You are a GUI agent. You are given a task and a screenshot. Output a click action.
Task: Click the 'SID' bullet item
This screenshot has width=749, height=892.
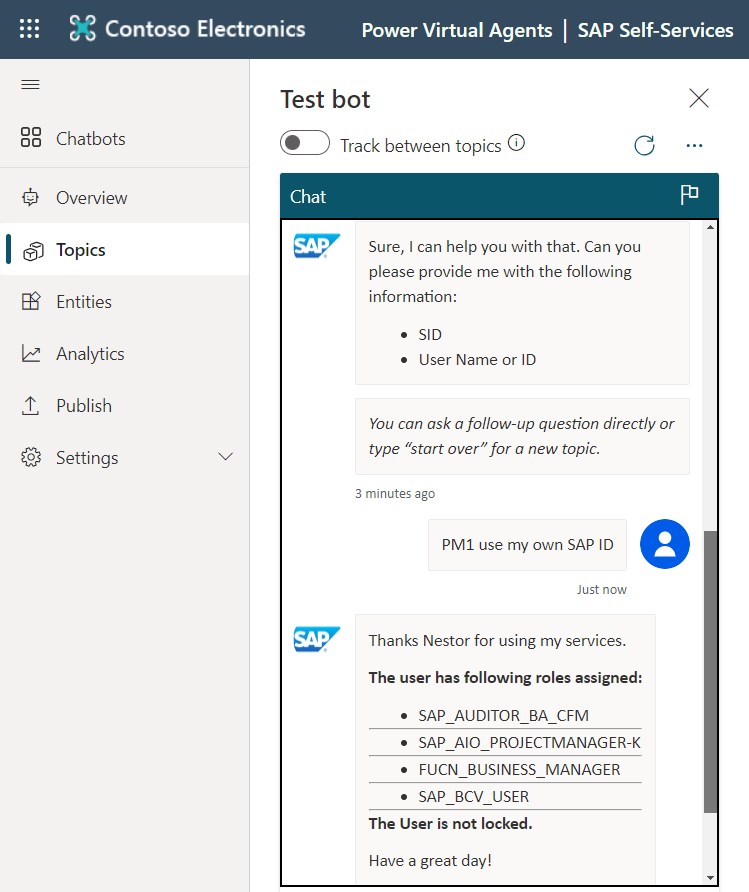(x=430, y=334)
